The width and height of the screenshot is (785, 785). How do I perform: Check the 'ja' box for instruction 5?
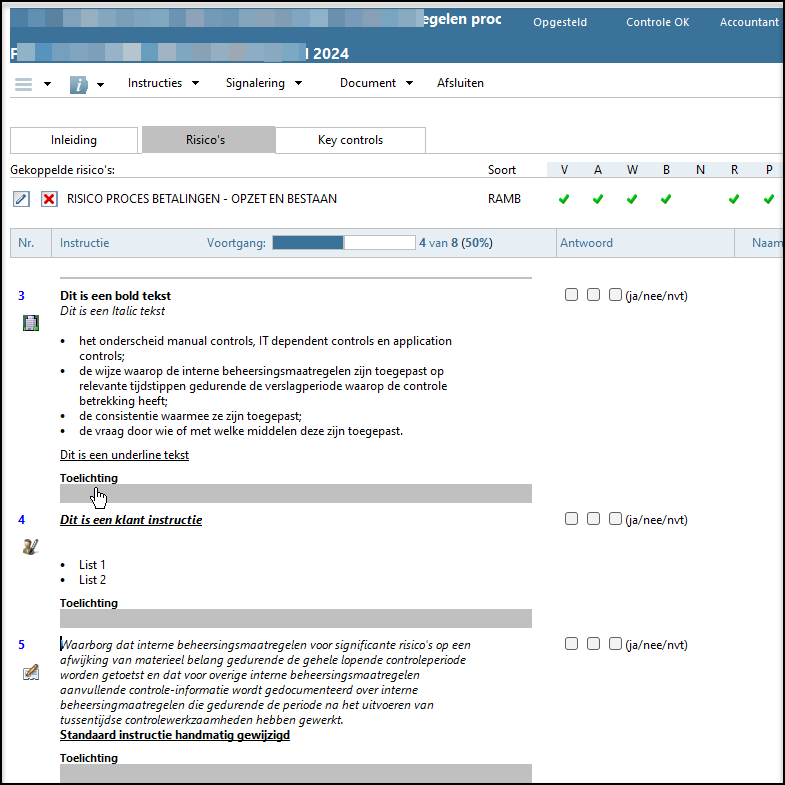coord(571,644)
